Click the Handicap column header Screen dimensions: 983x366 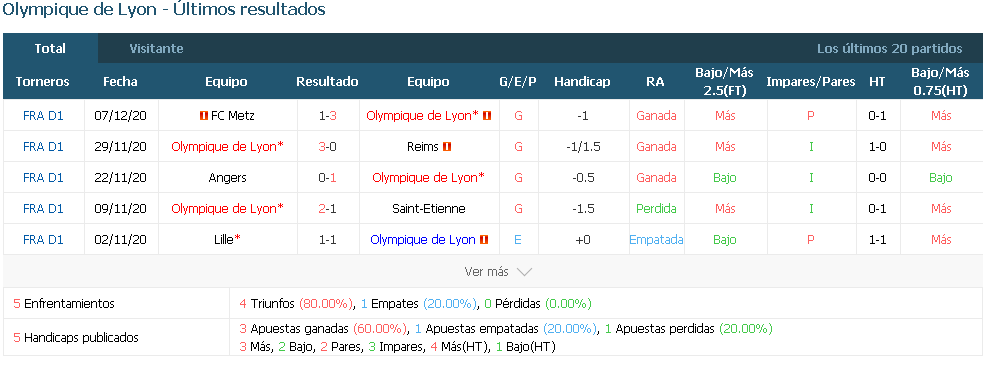click(x=582, y=81)
